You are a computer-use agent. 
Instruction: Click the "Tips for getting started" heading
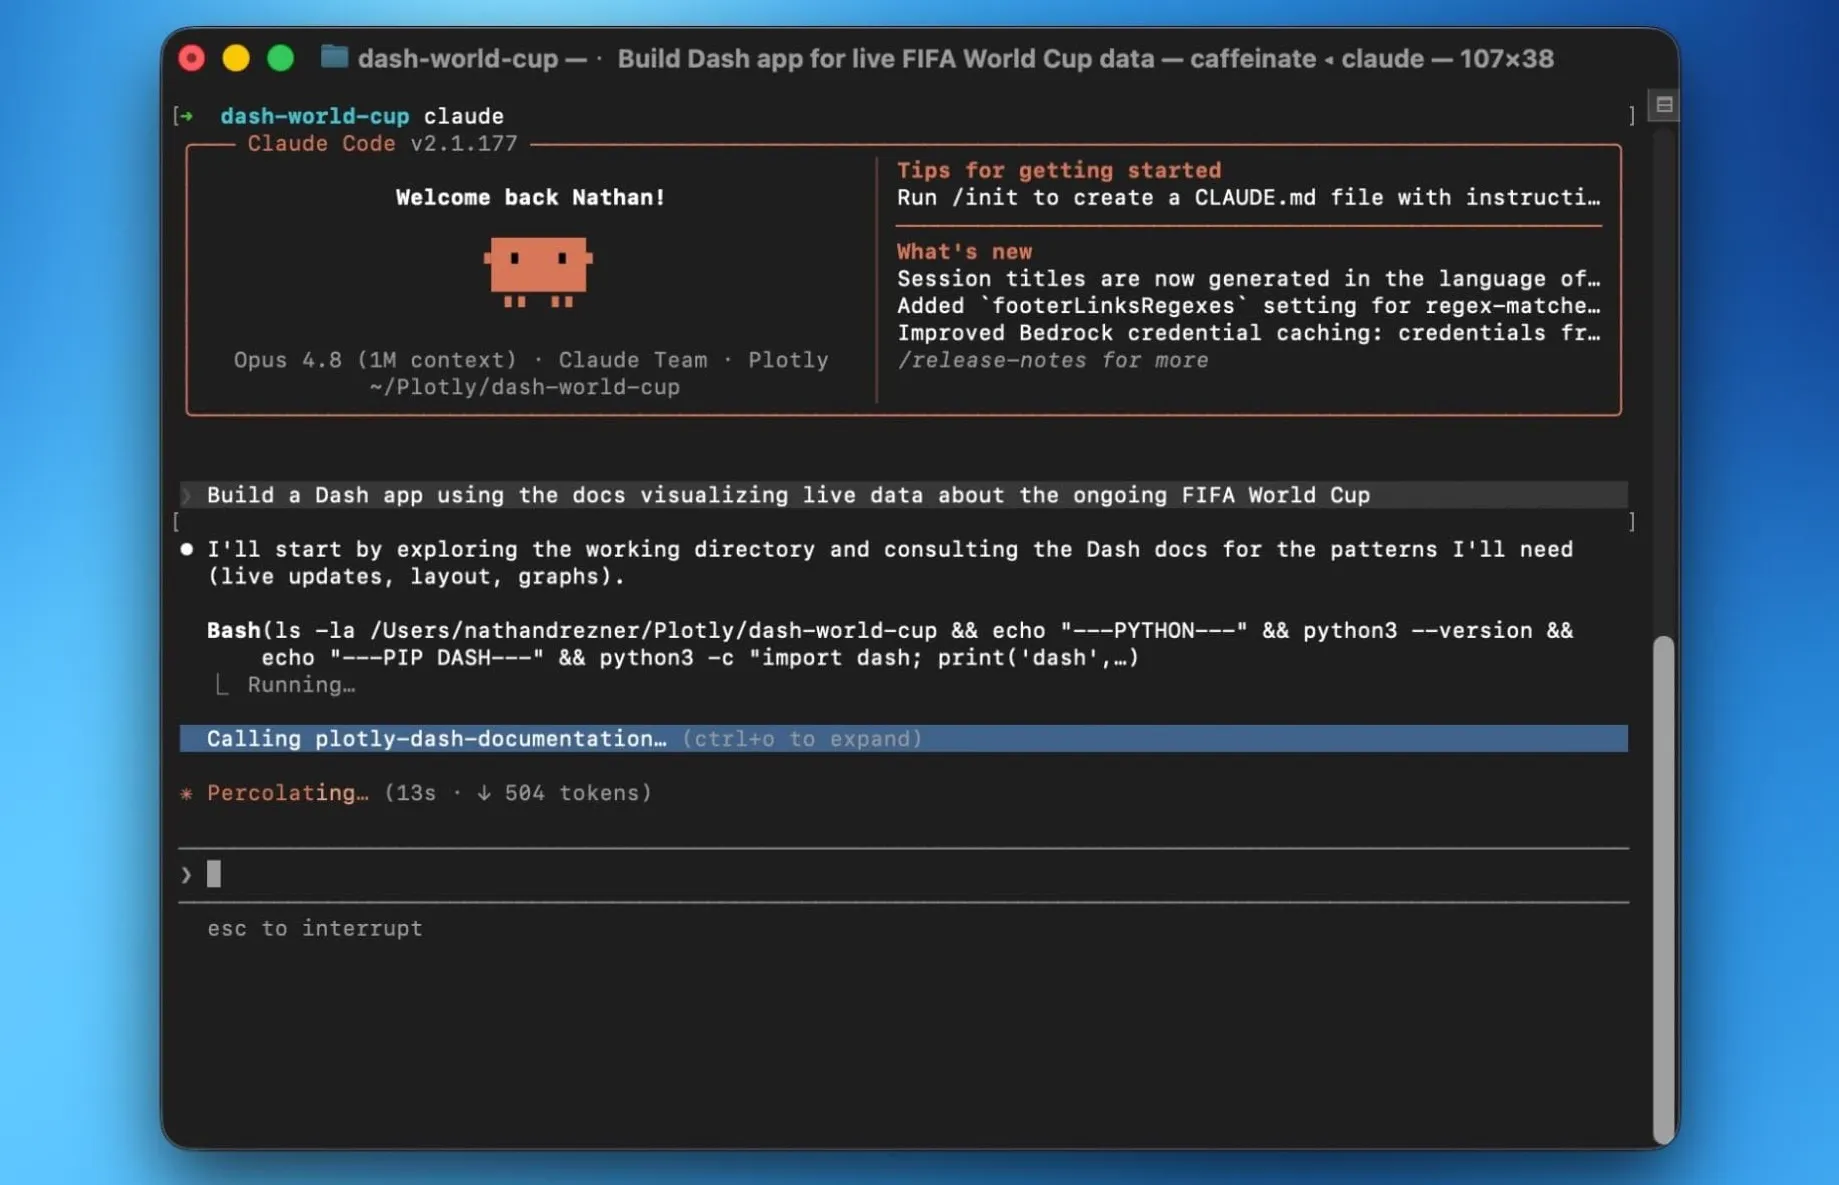(1059, 170)
